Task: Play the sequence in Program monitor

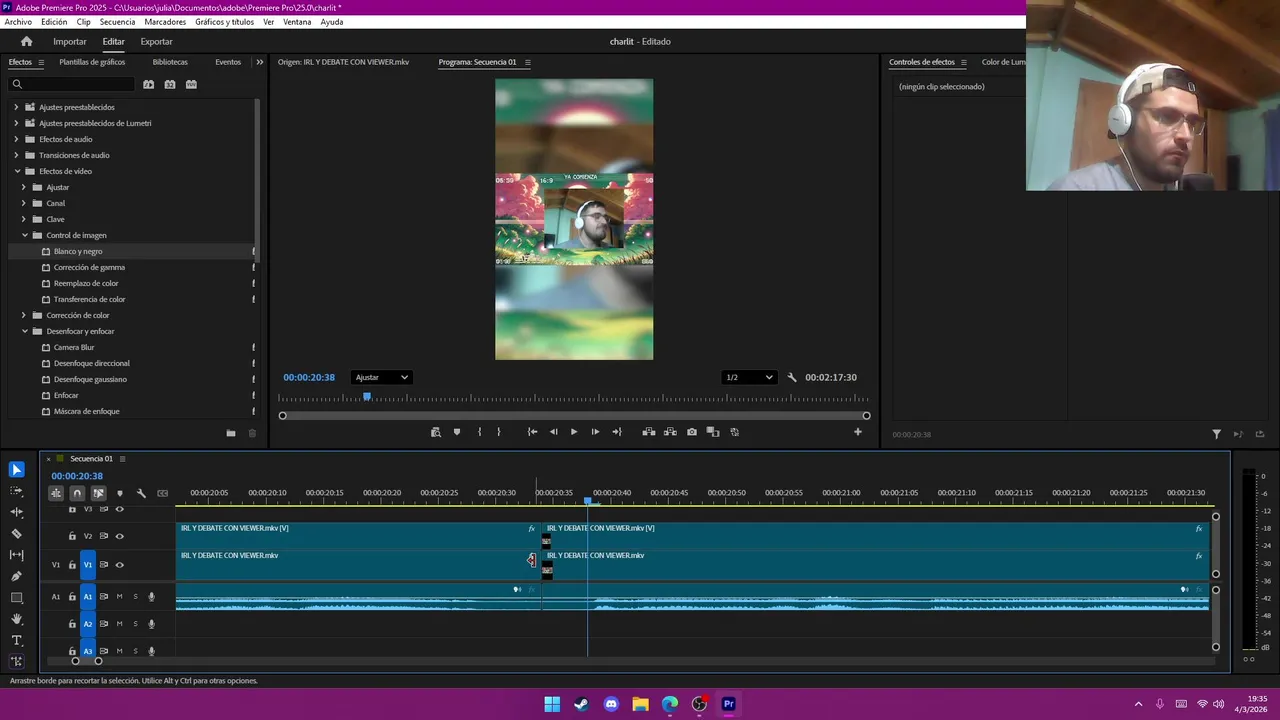Action: (x=573, y=432)
